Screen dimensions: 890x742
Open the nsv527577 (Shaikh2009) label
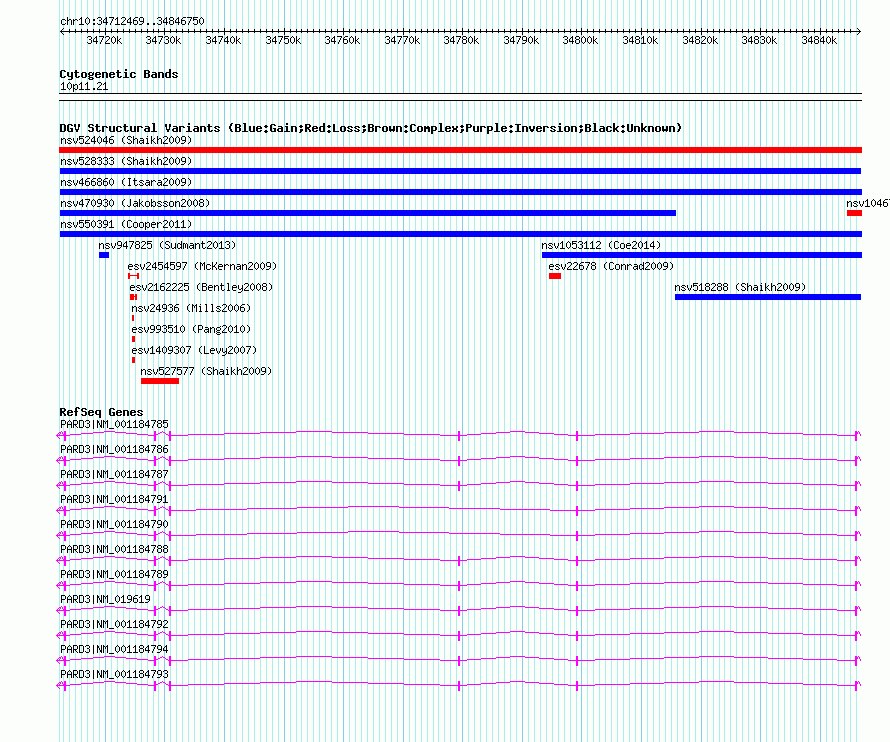[206, 371]
